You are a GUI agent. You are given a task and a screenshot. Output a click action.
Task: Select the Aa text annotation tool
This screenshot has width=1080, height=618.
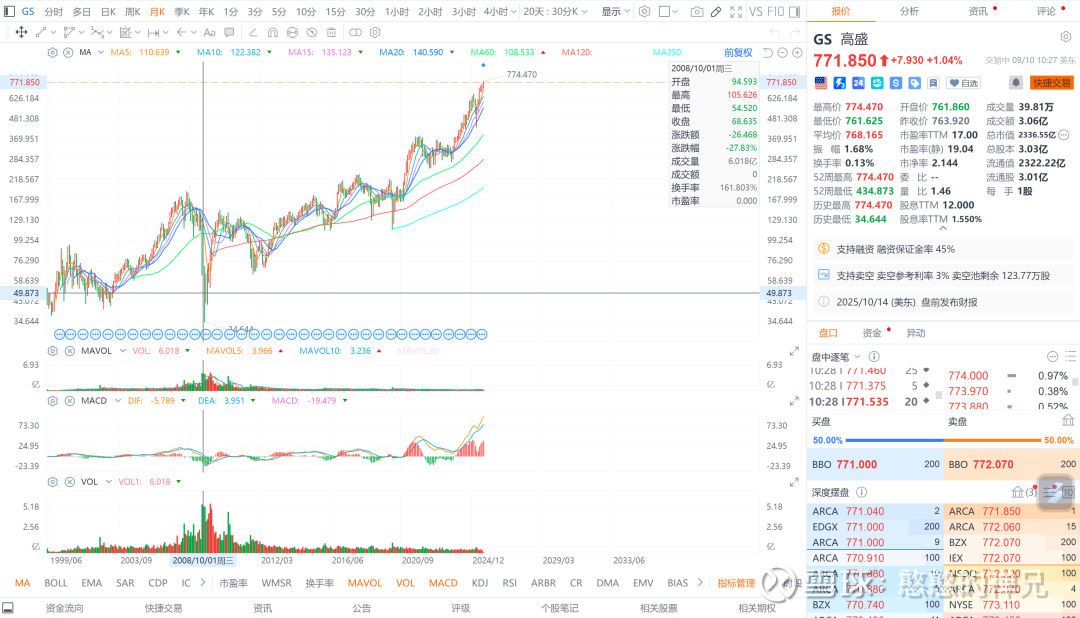point(209,32)
